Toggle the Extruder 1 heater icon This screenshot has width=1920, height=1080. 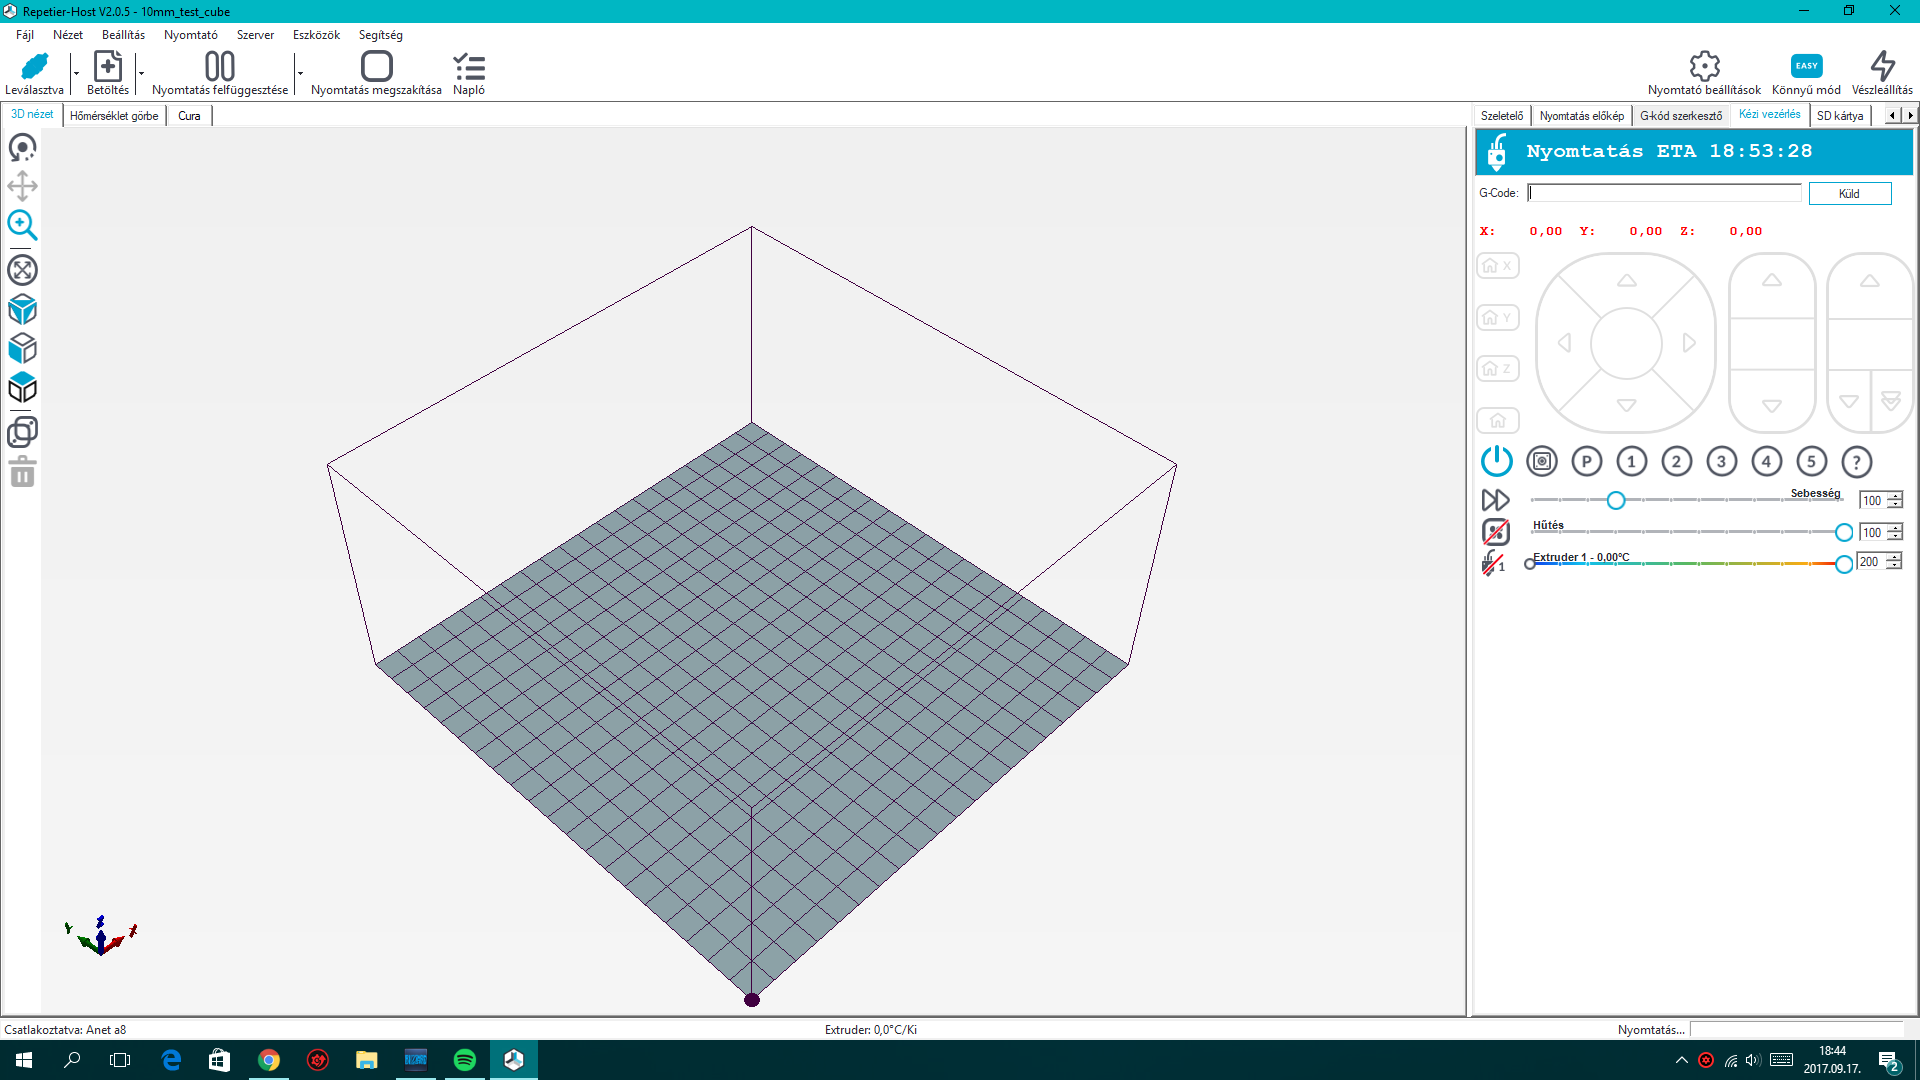(1493, 563)
